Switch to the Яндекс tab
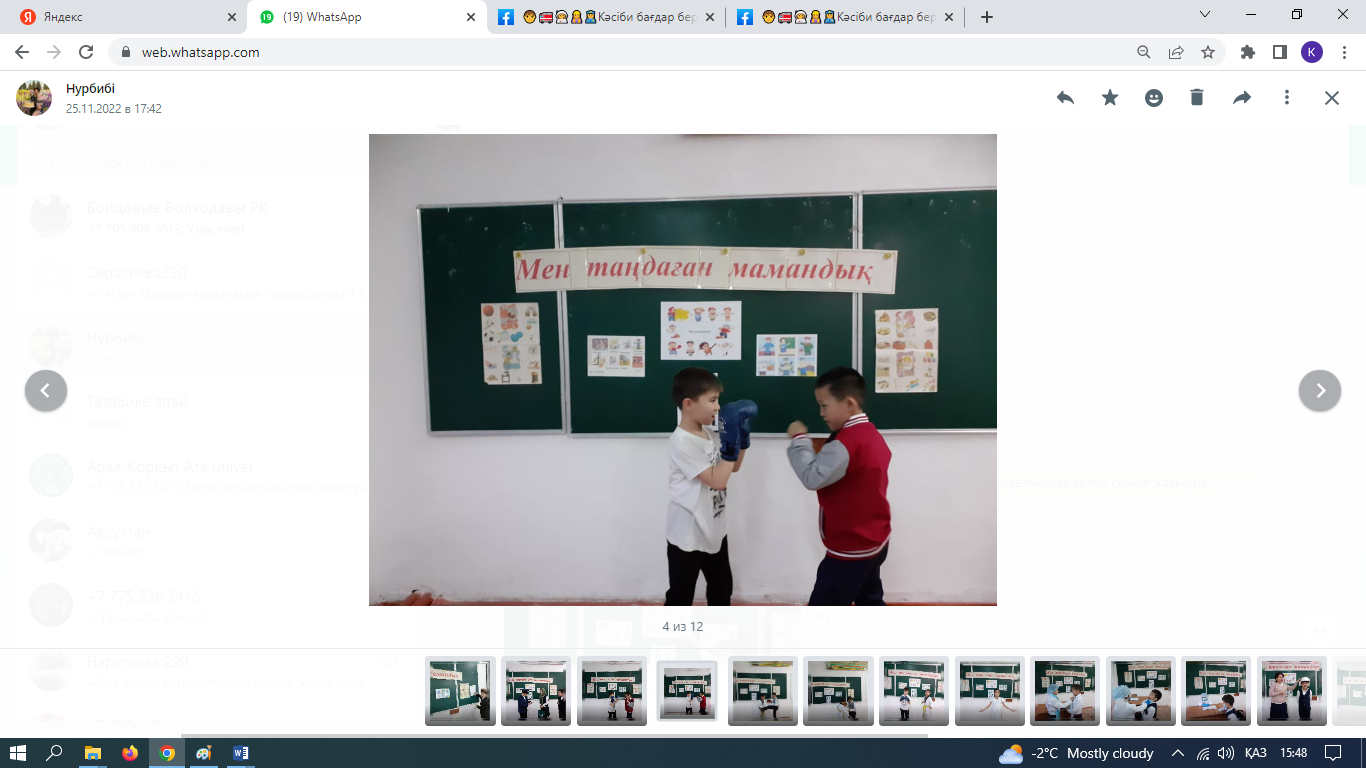This screenshot has height=768, width=1366. 127,17
